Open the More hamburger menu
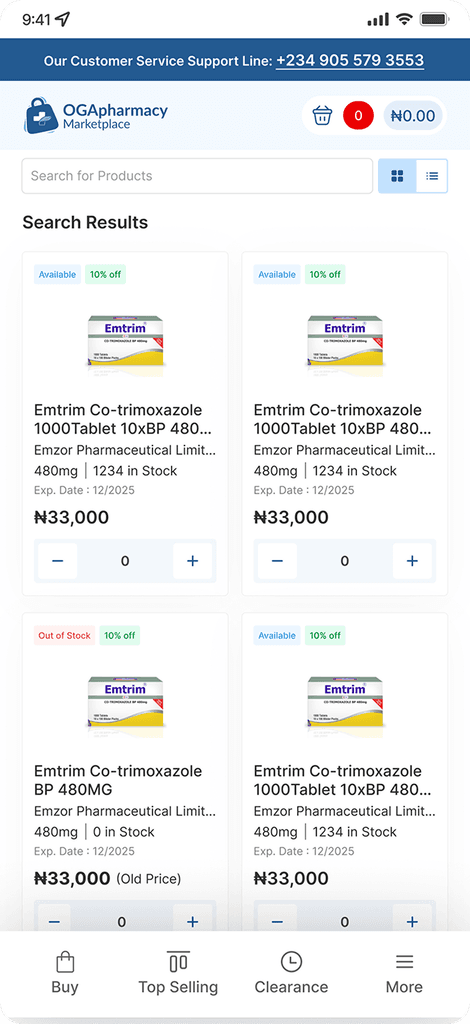The height and width of the screenshot is (1024, 470). coord(404,973)
